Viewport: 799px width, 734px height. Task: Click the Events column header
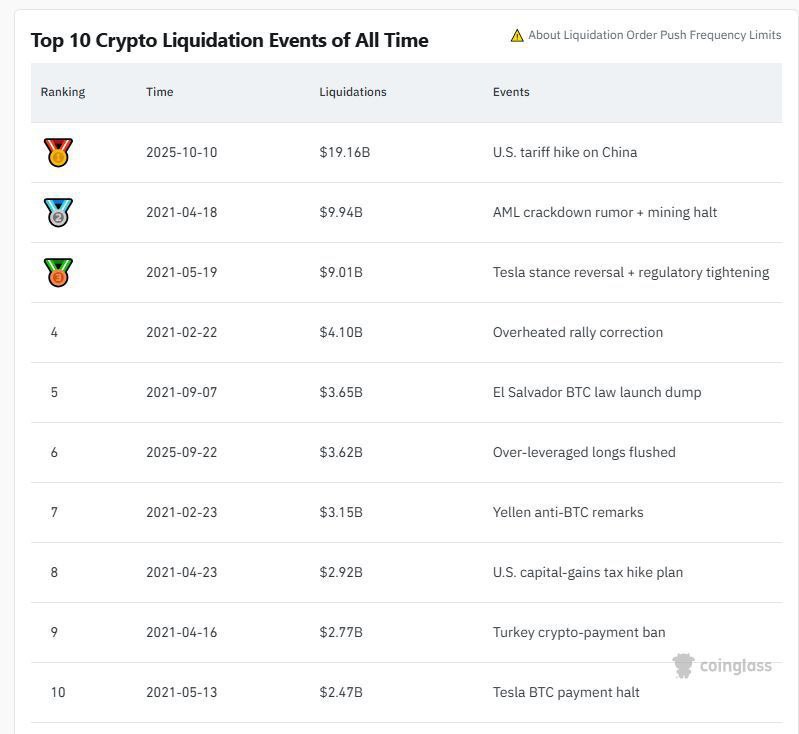(511, 92)
